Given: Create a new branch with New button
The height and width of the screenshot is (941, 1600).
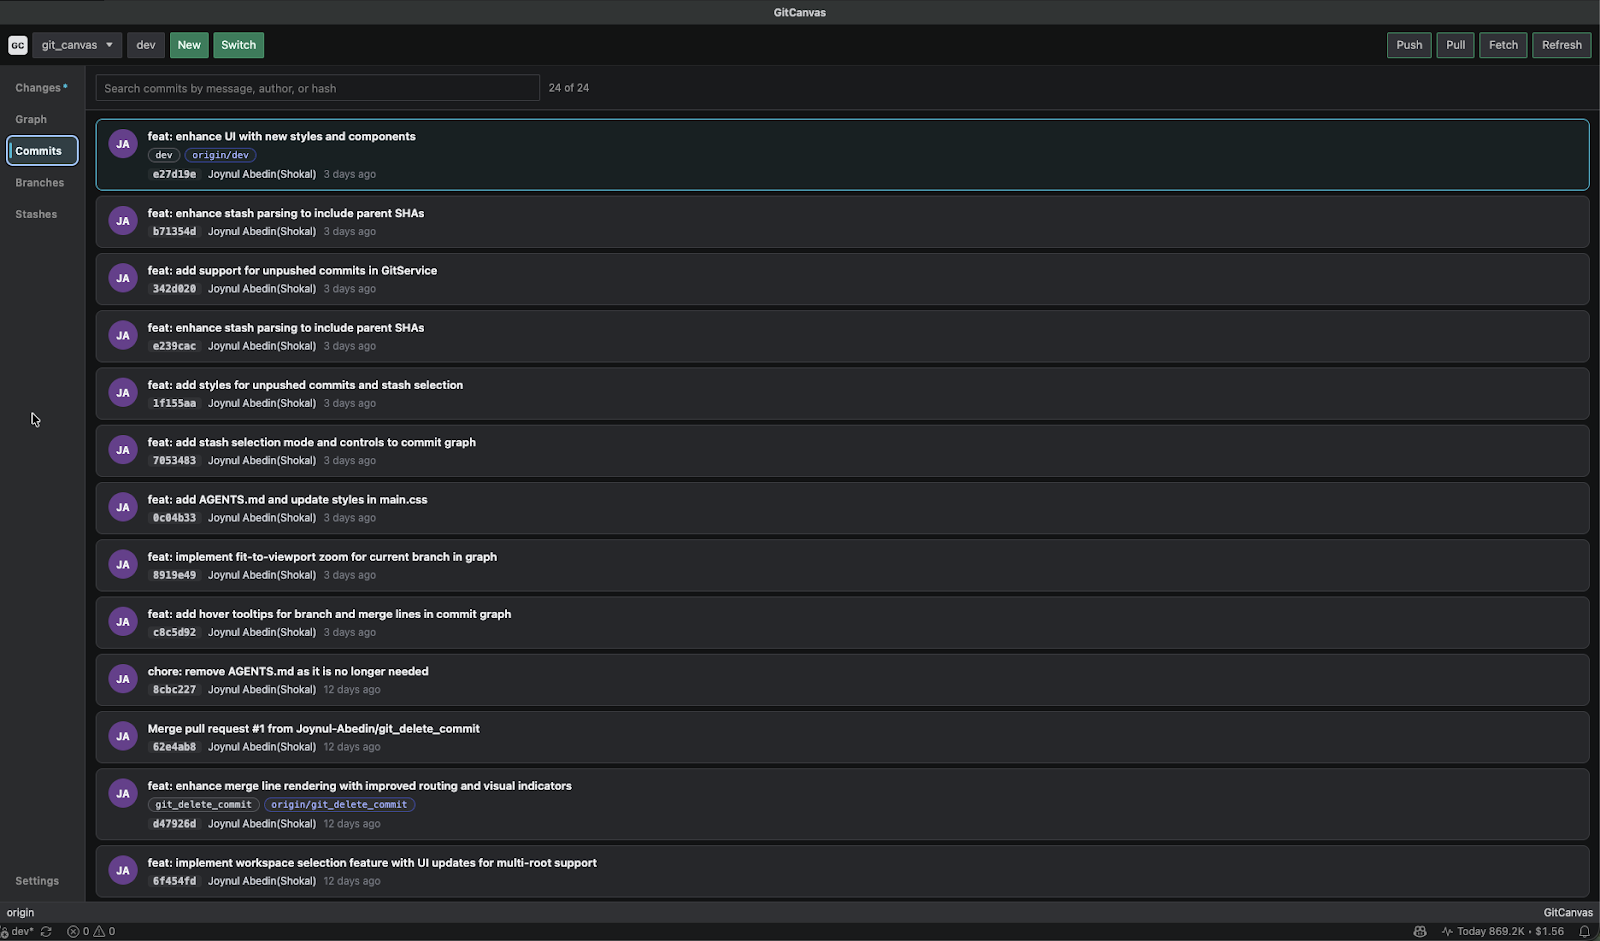Looking at the screenshot, I should [x=189, y=45].
